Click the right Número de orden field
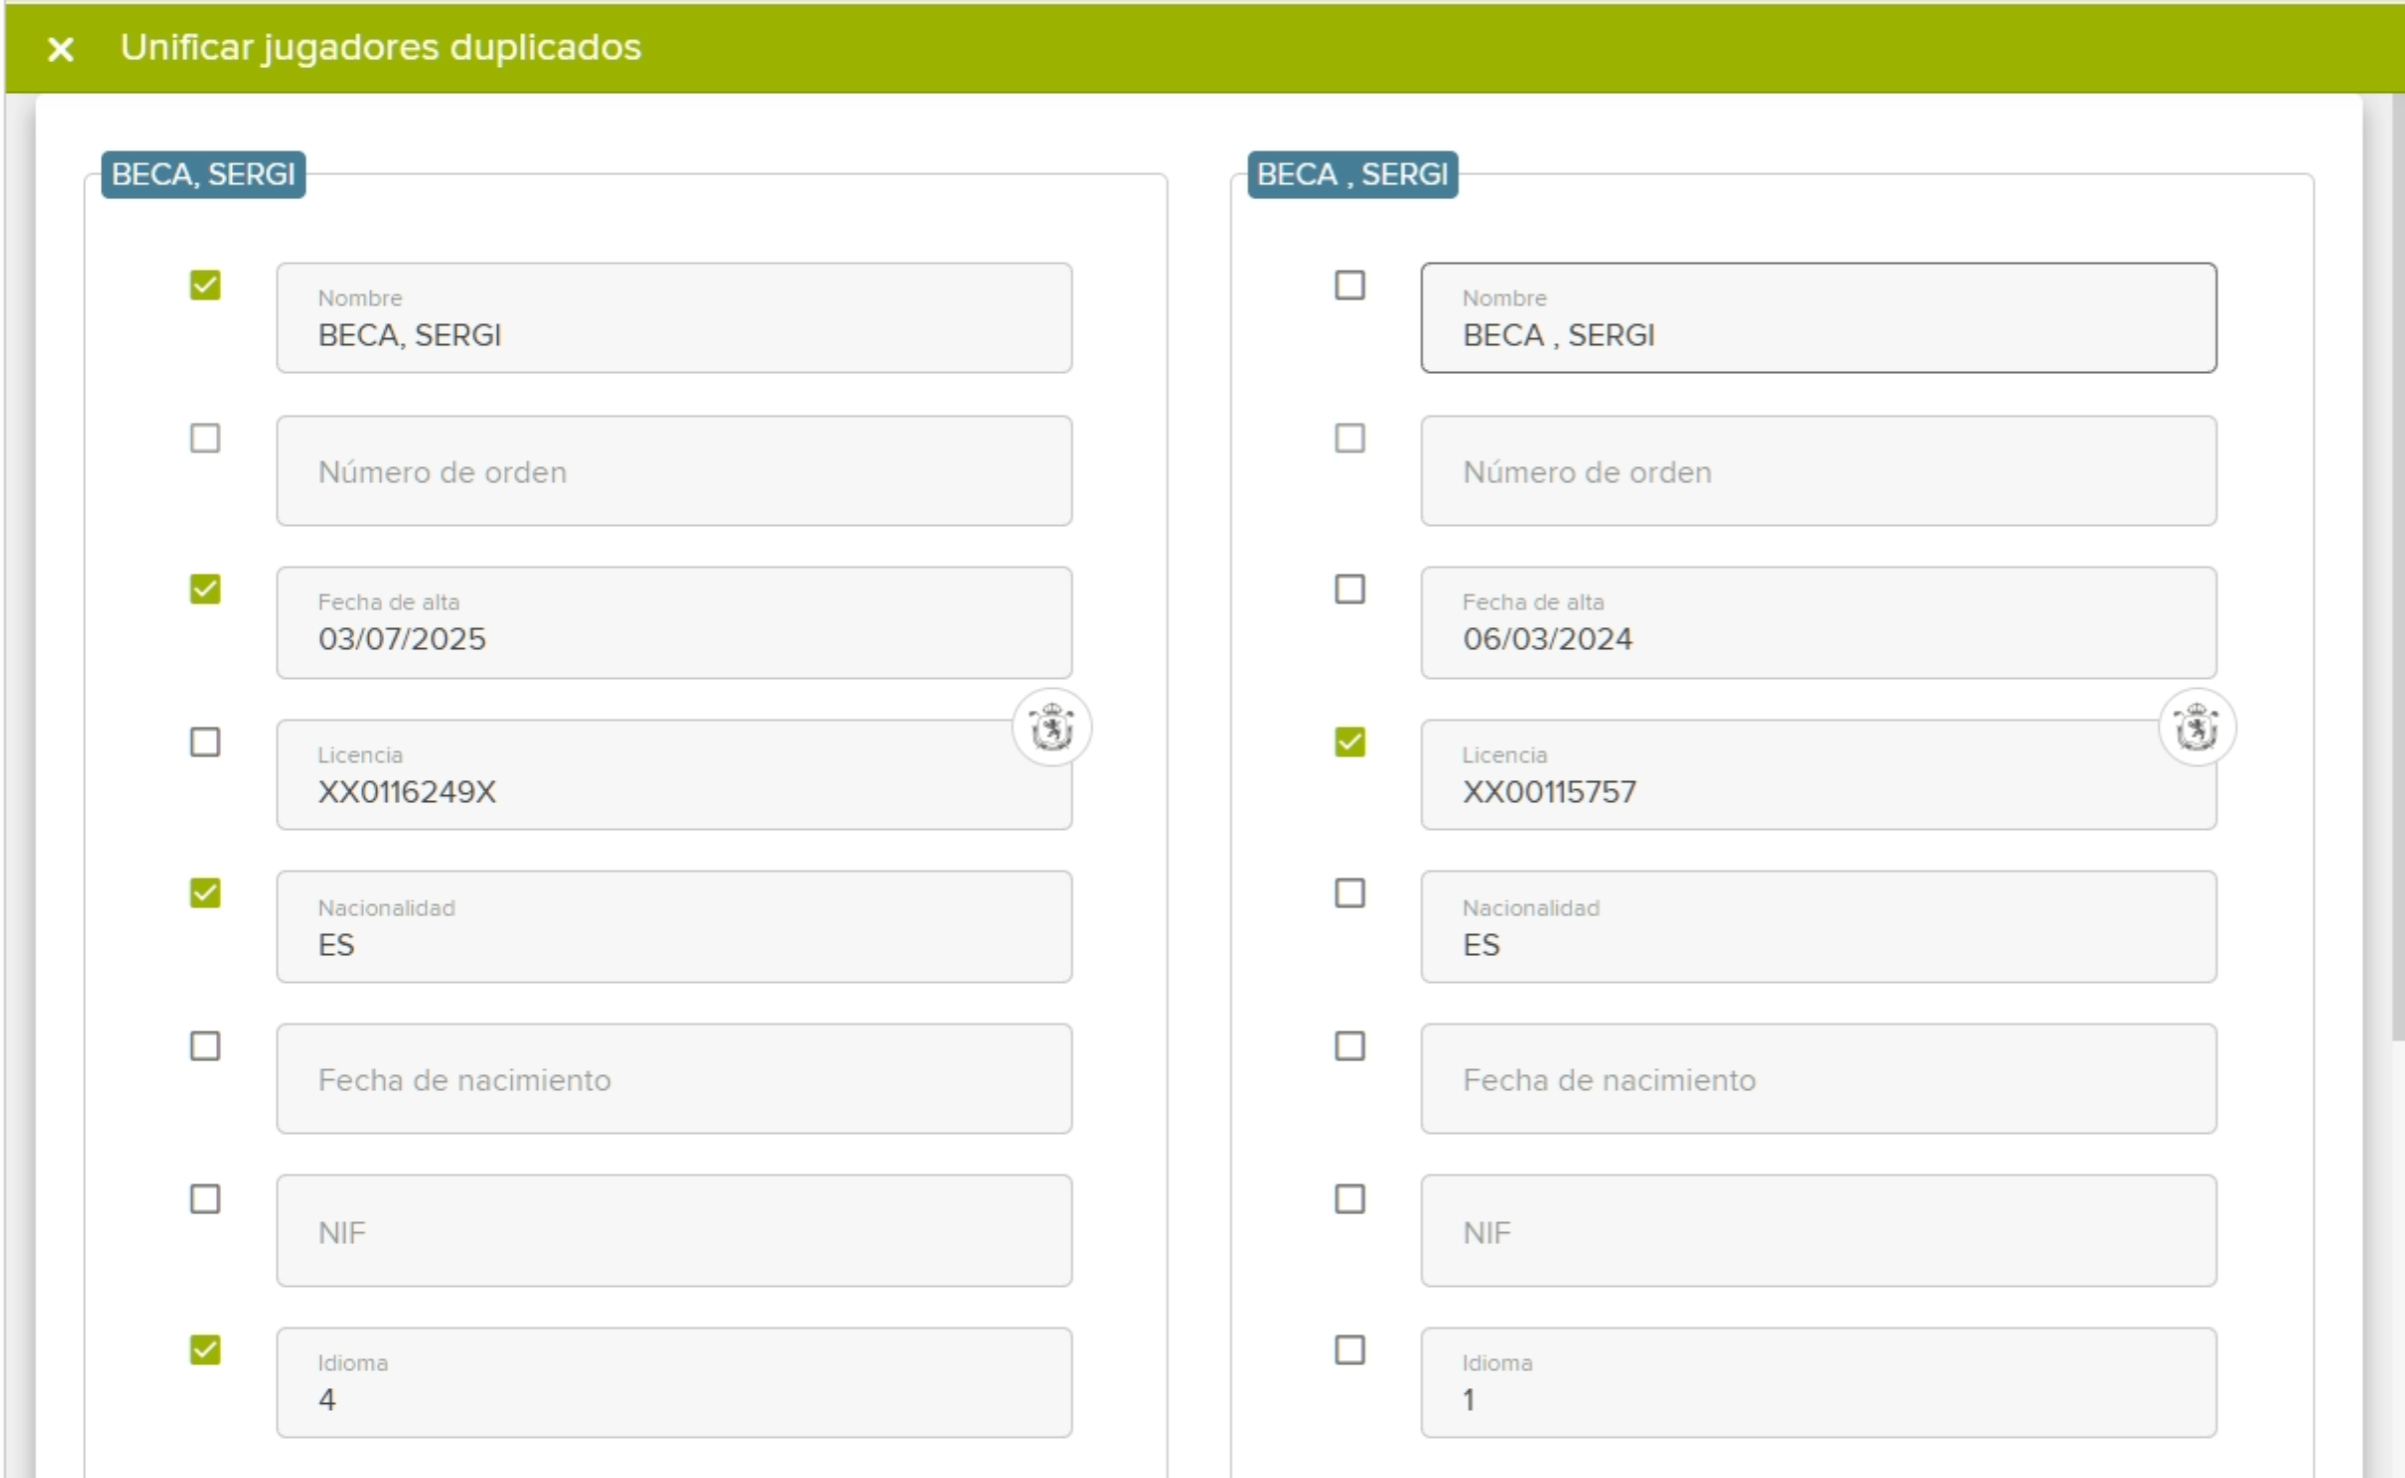Screen dimensions: 2405x1478 (x=1819, y=471)
